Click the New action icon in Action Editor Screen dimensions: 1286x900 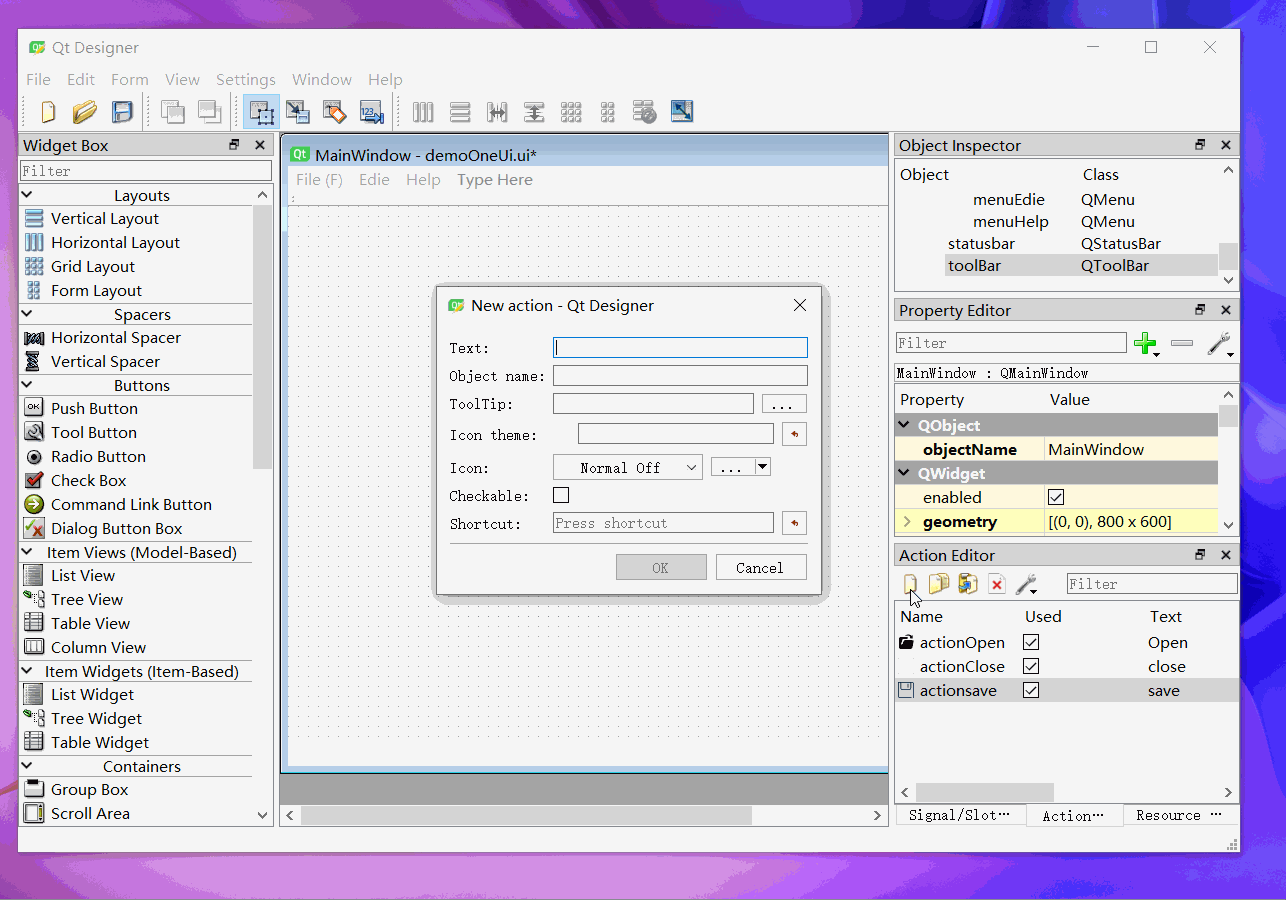click(x=910, y=584)
